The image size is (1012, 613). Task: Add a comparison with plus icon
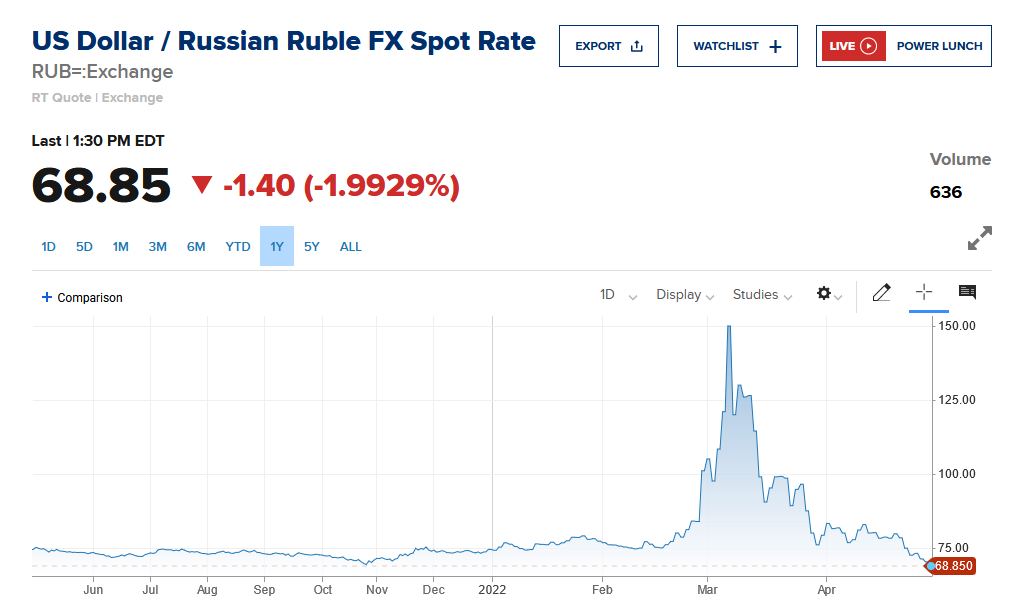pyautogui.click(x=46, y=297)
